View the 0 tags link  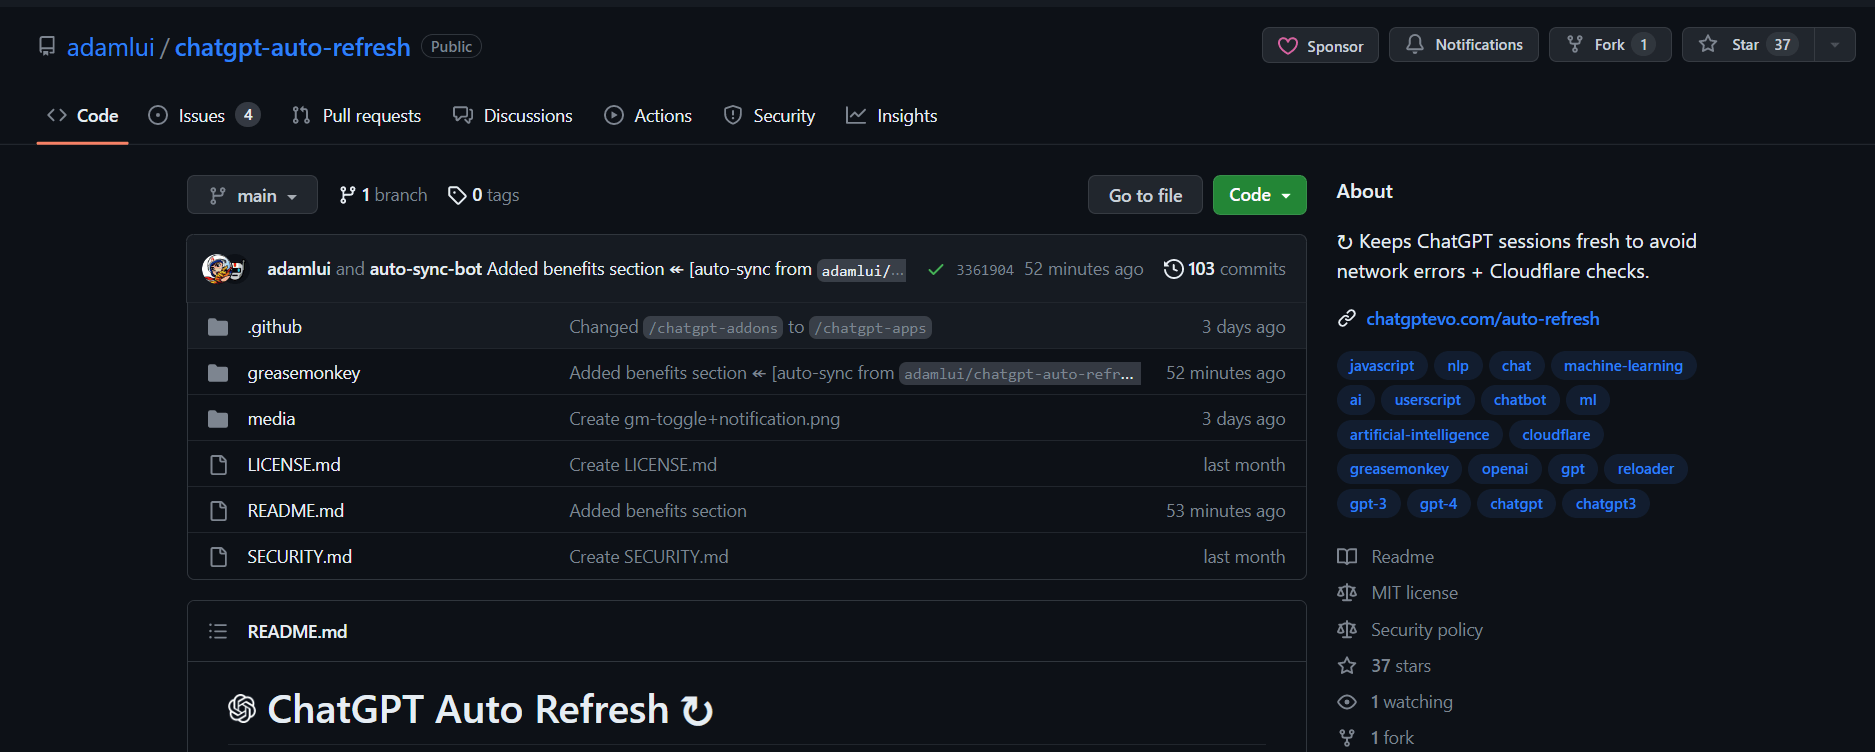point(483,195)
